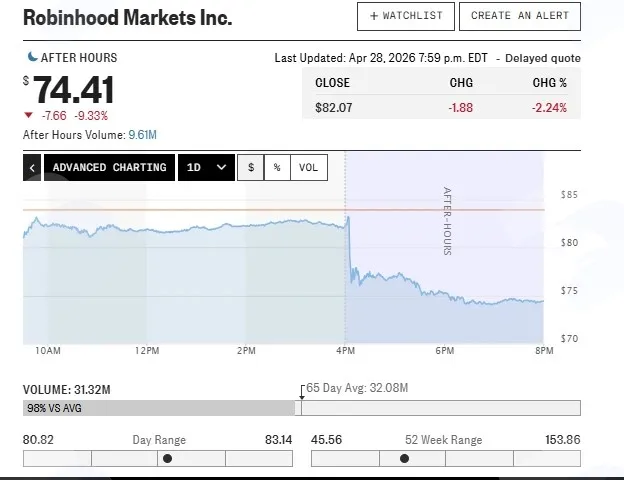Click the Day Range dot marker
Screen dimensions: 624x480
click(x=168, y=459)
